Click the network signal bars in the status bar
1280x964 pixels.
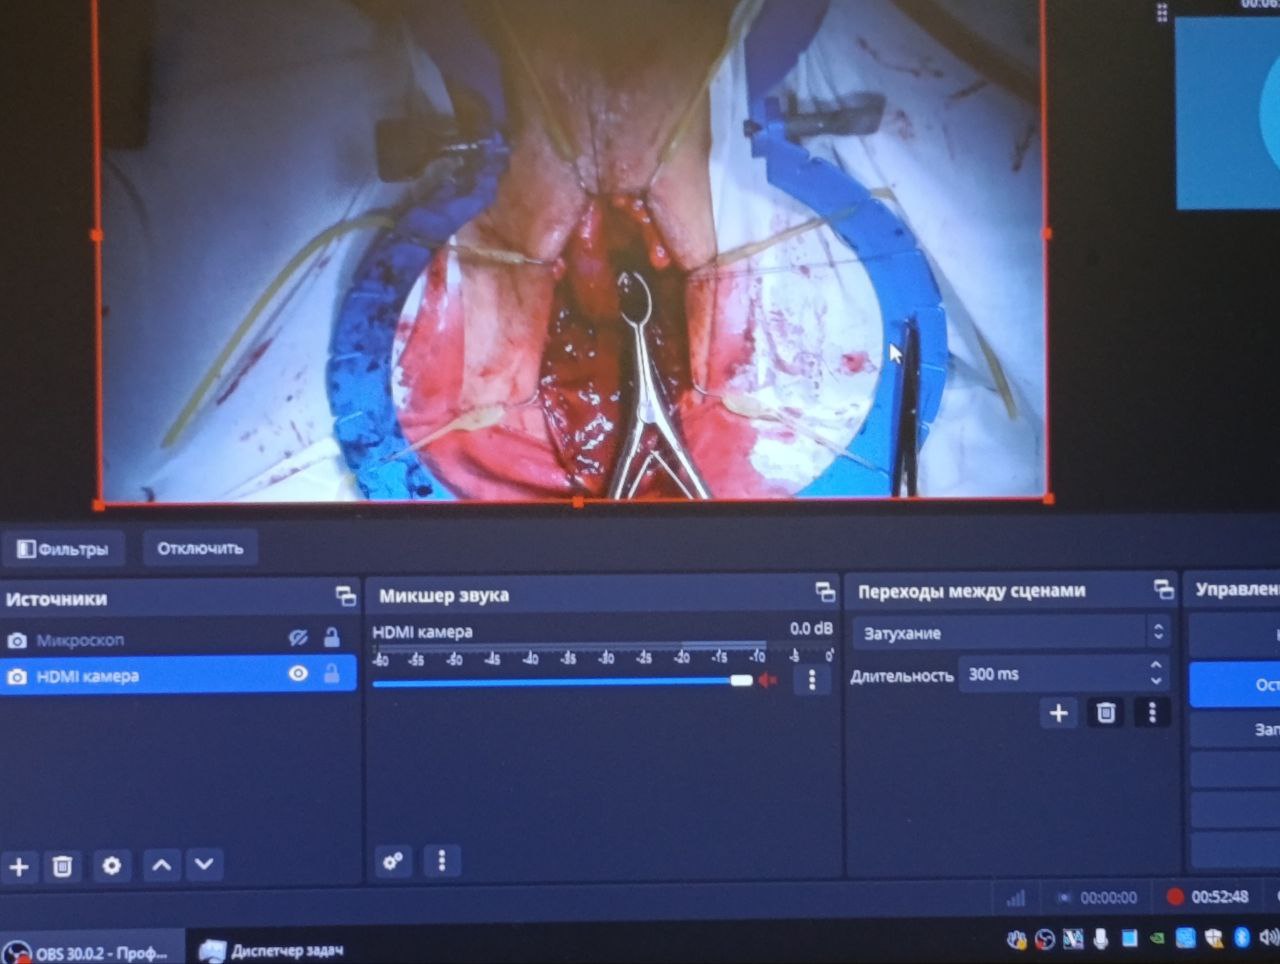pos(1016,898)
